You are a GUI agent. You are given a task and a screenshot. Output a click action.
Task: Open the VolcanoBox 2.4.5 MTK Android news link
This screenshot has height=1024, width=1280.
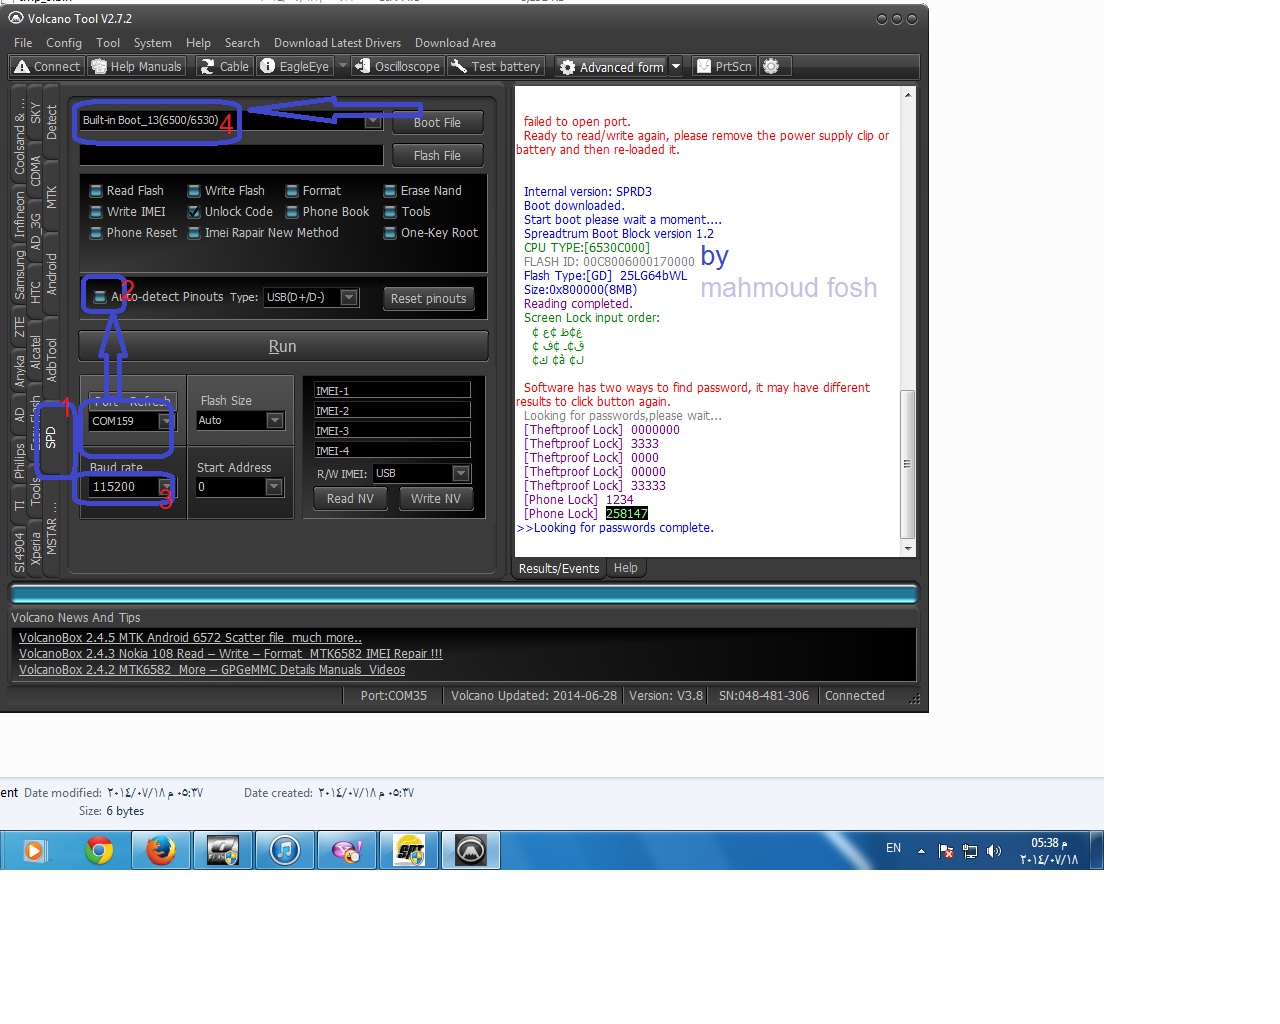point(190,638)
